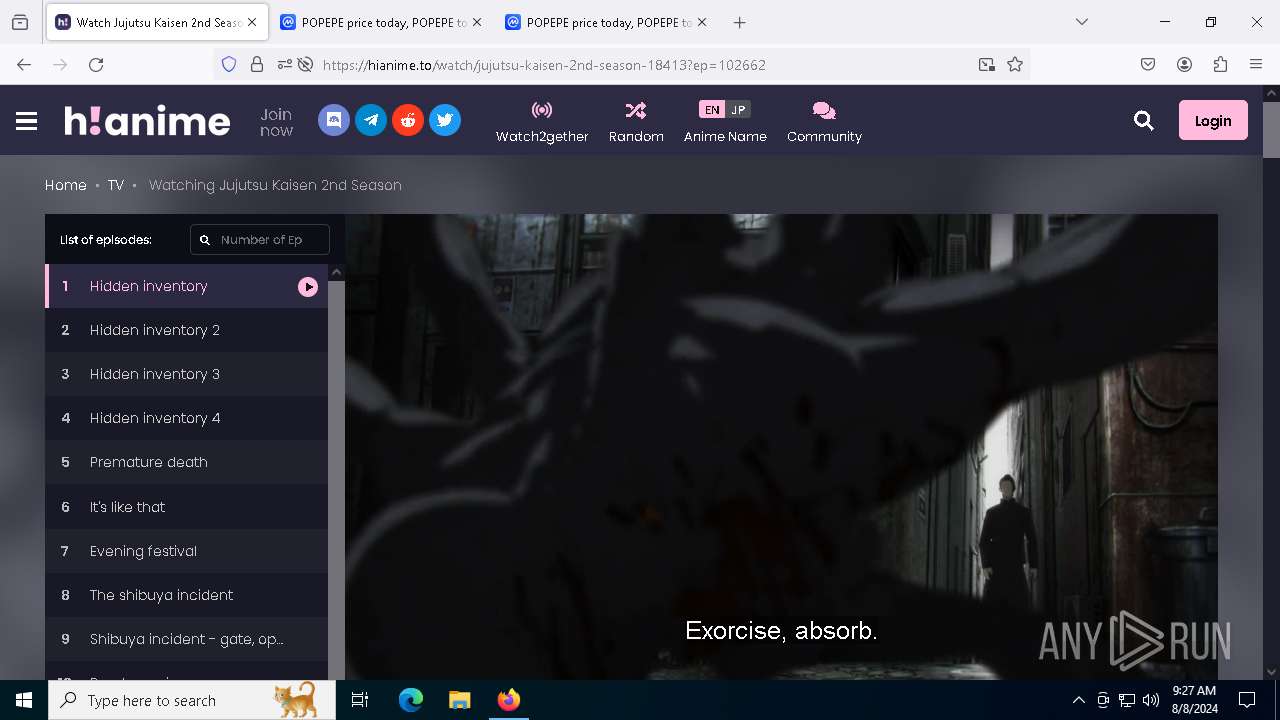The height and width of the screenshot is (720, 1280).
Task: Go to Home breadcrumb
Action: tap(66, 185)
